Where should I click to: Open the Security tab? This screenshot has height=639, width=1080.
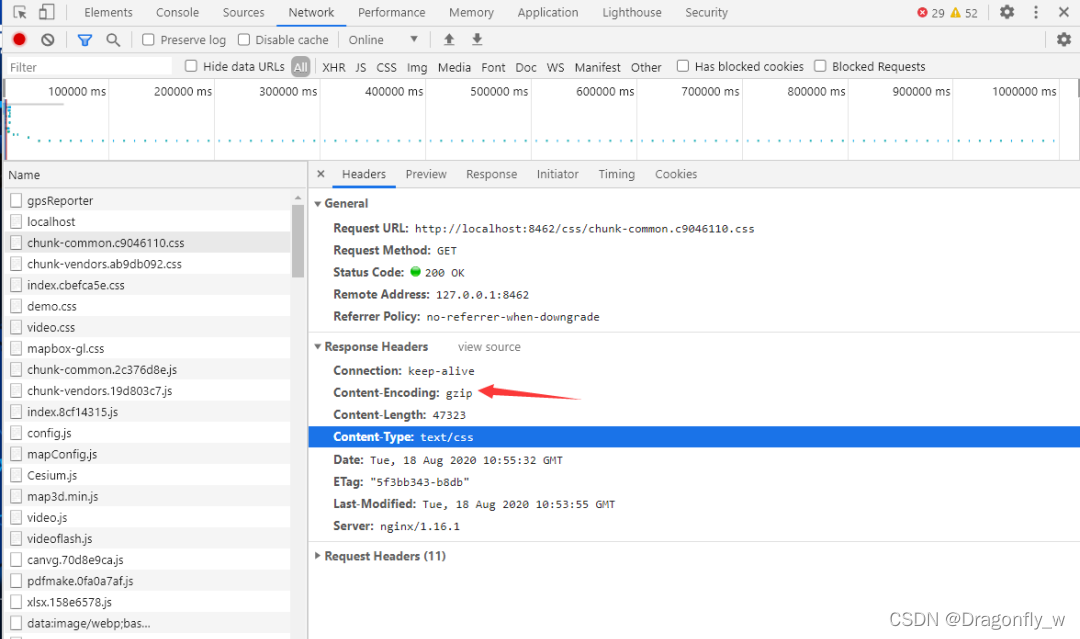point(706,12)
